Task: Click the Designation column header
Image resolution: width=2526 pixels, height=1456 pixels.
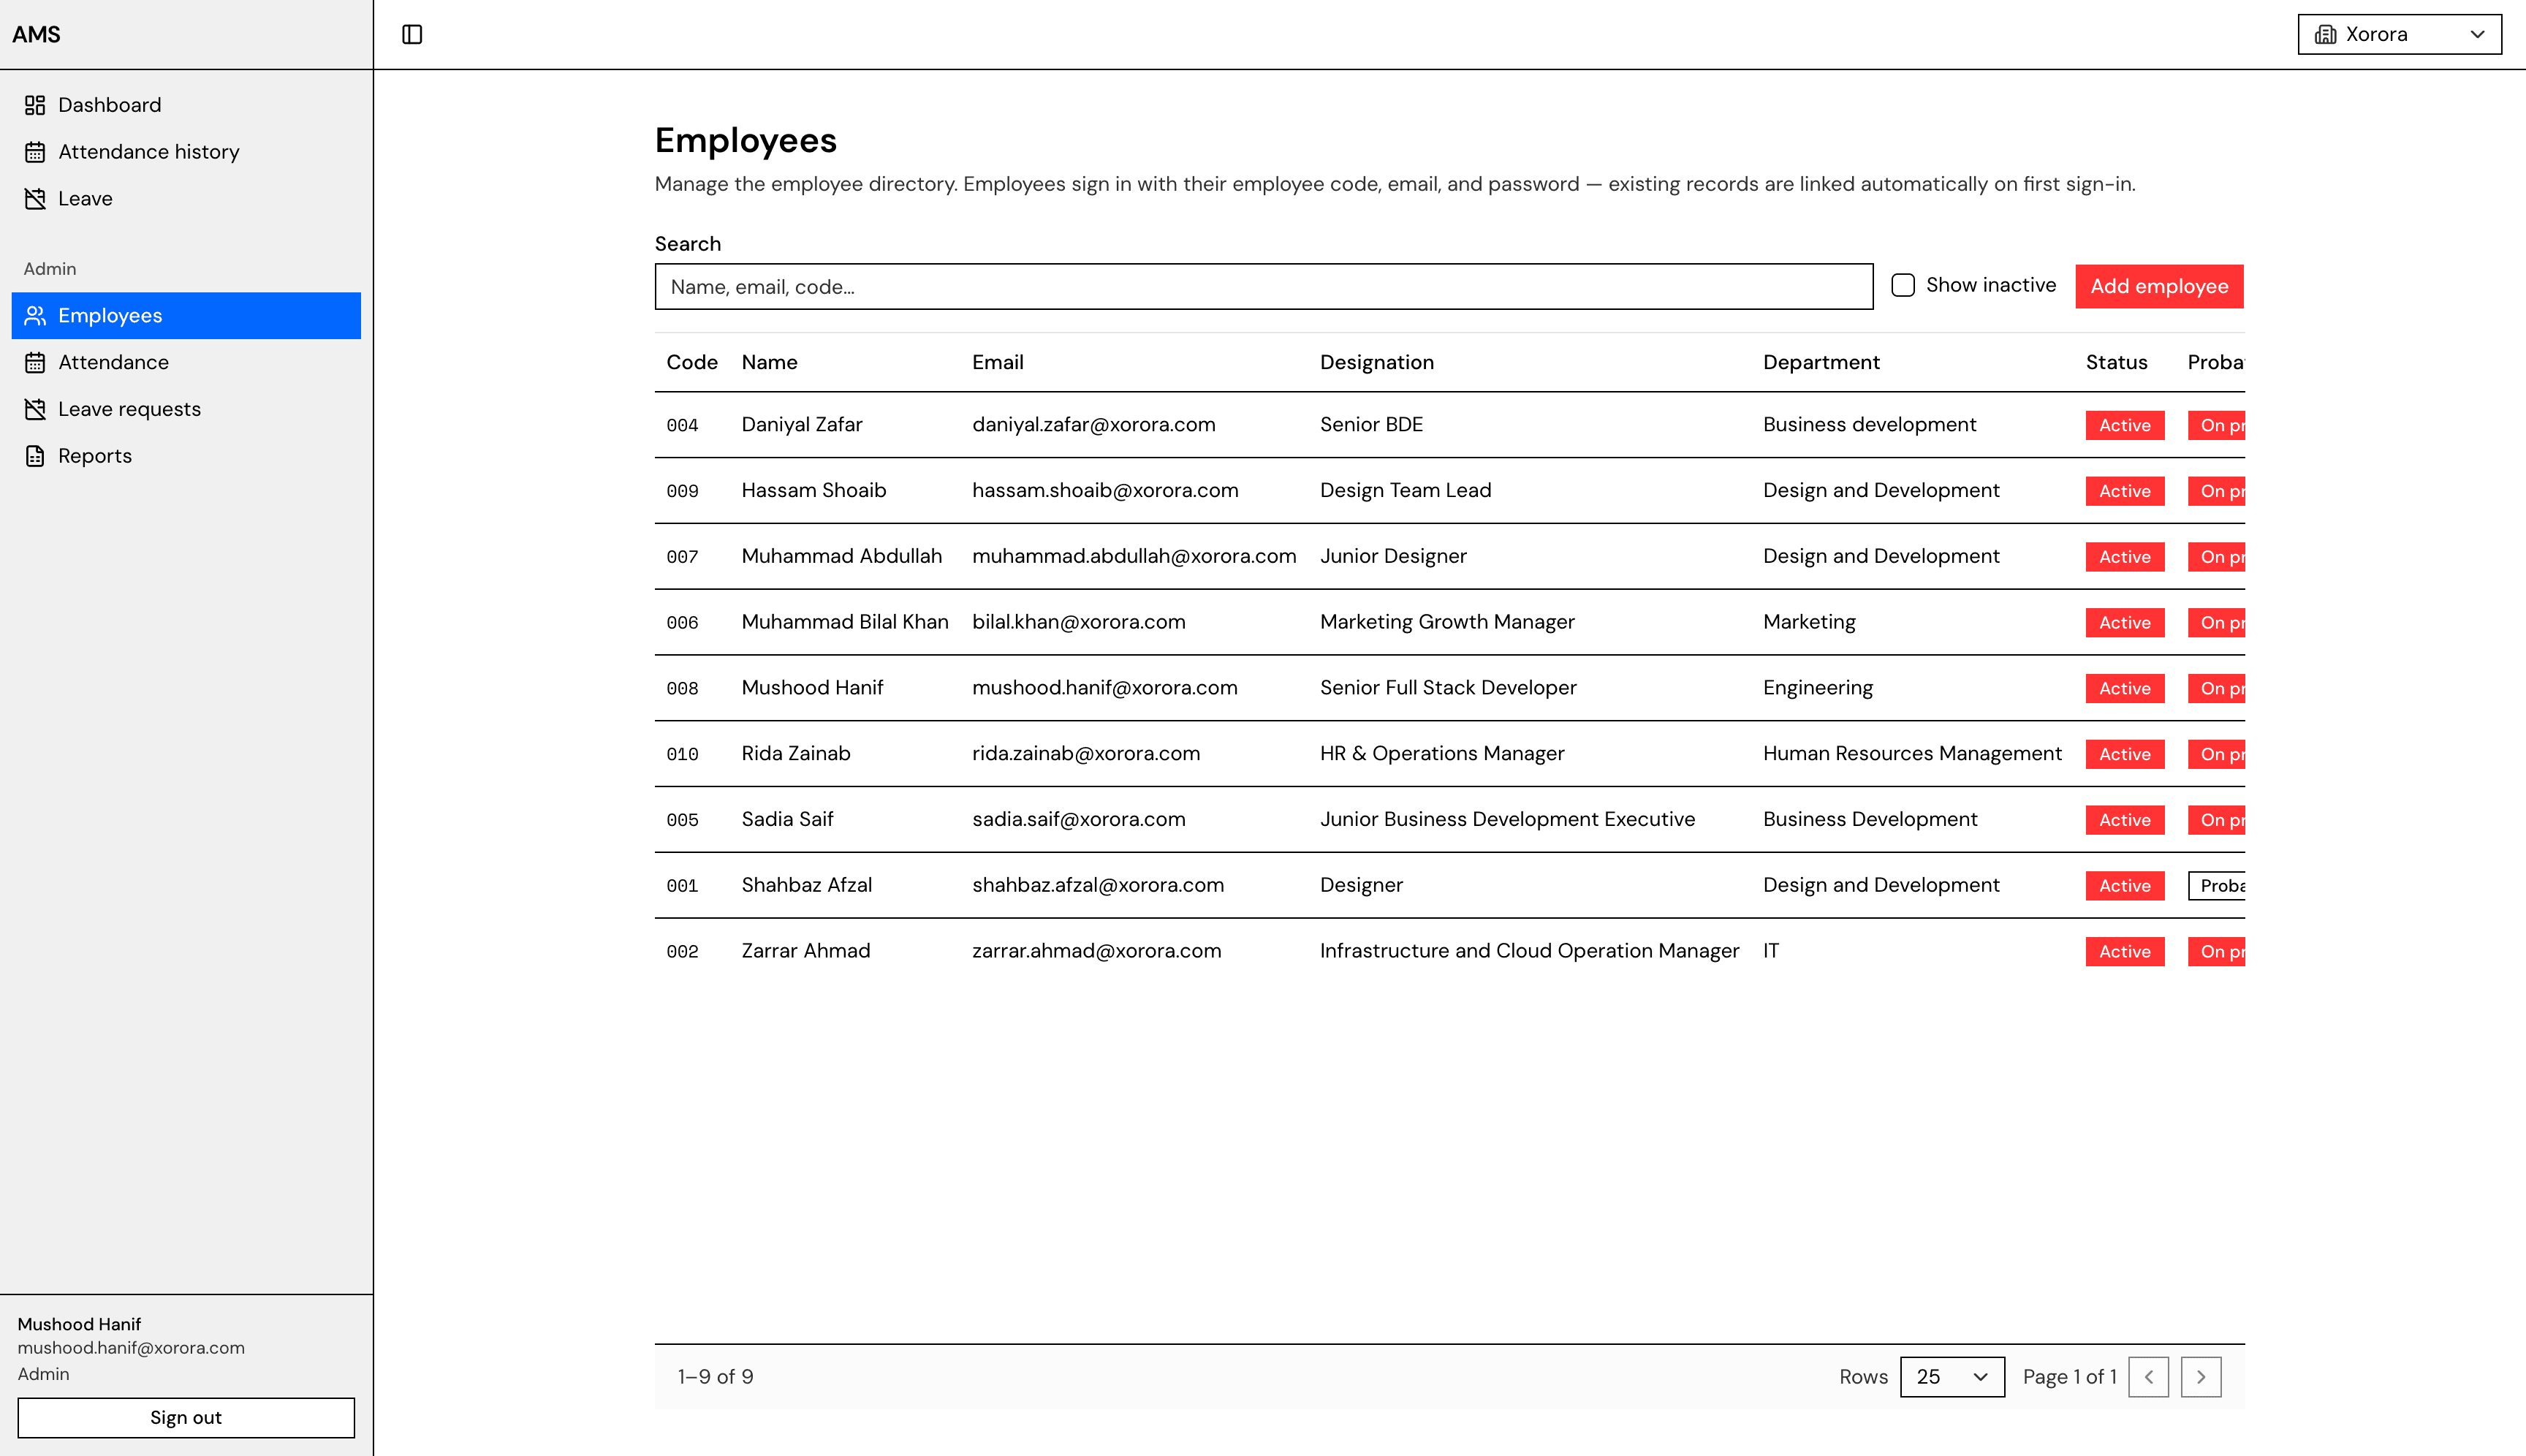Action: tap(1376, 363)
